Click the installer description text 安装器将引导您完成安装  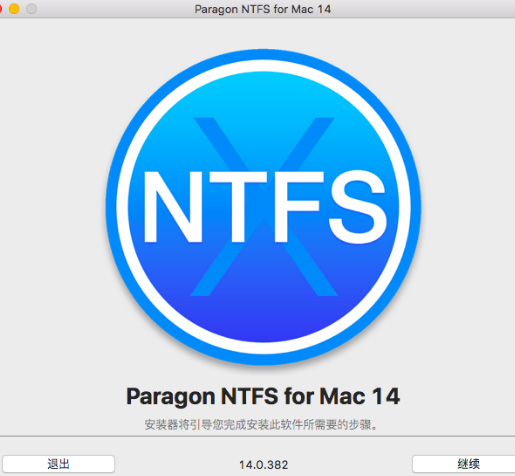coord(261,425)
